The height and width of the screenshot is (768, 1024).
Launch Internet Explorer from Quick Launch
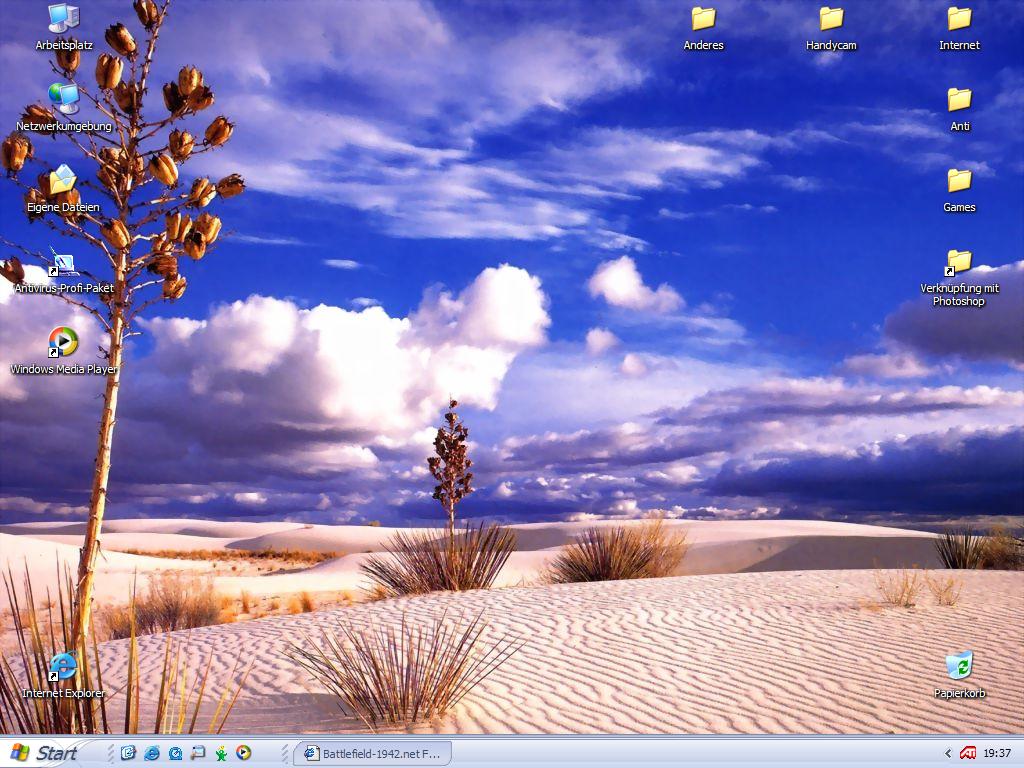(152, 753)
